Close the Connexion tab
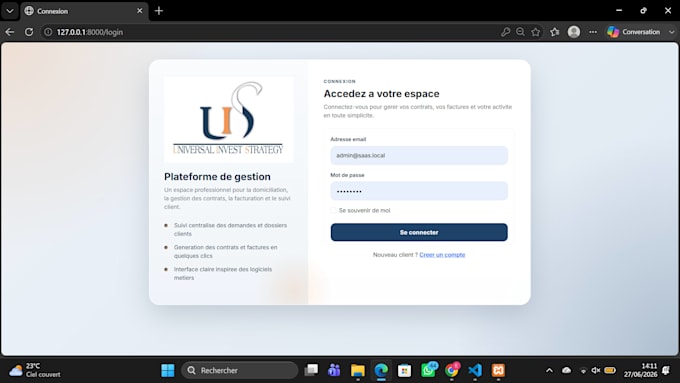This screenshot has height=383, width=680. coord(139,11)
